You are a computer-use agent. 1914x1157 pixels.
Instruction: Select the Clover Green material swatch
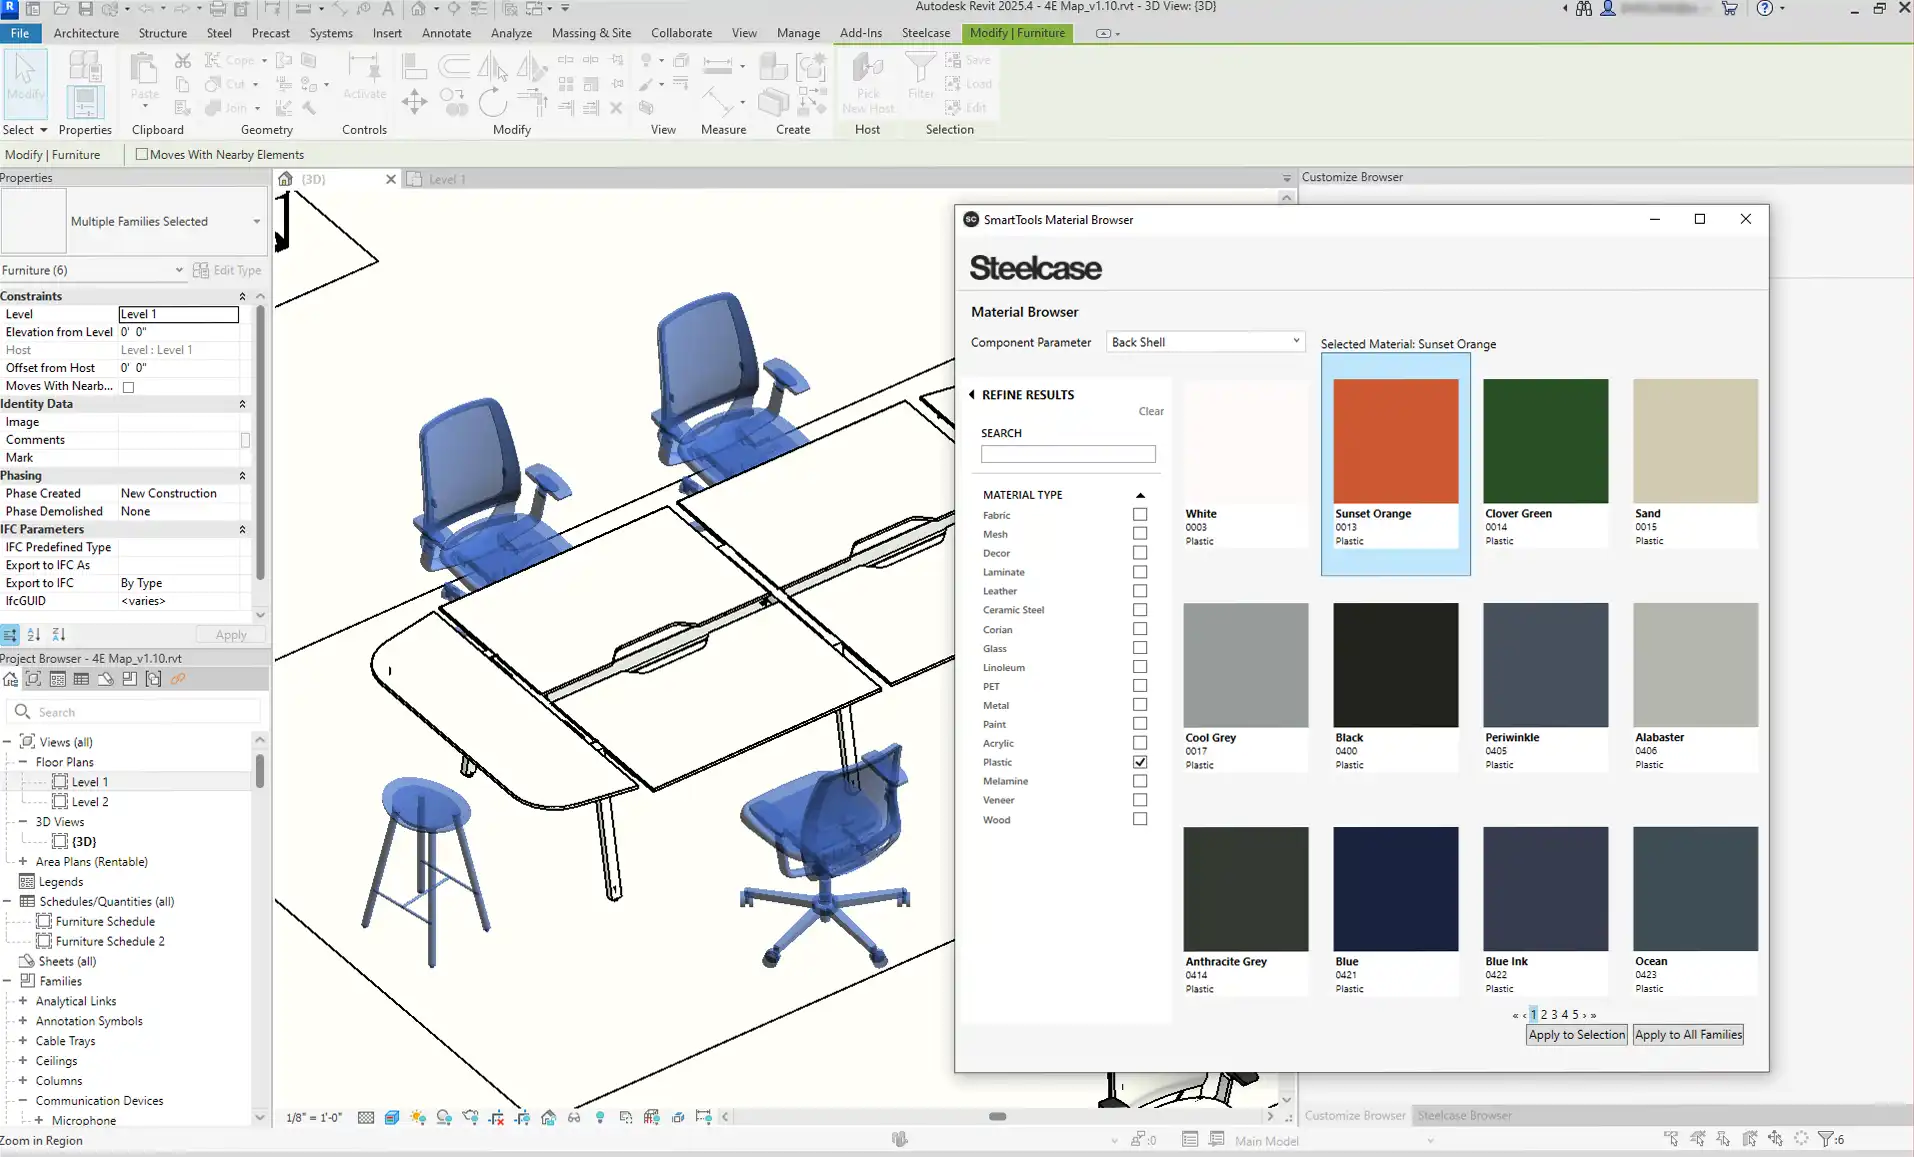click(x=1545, y=441)
